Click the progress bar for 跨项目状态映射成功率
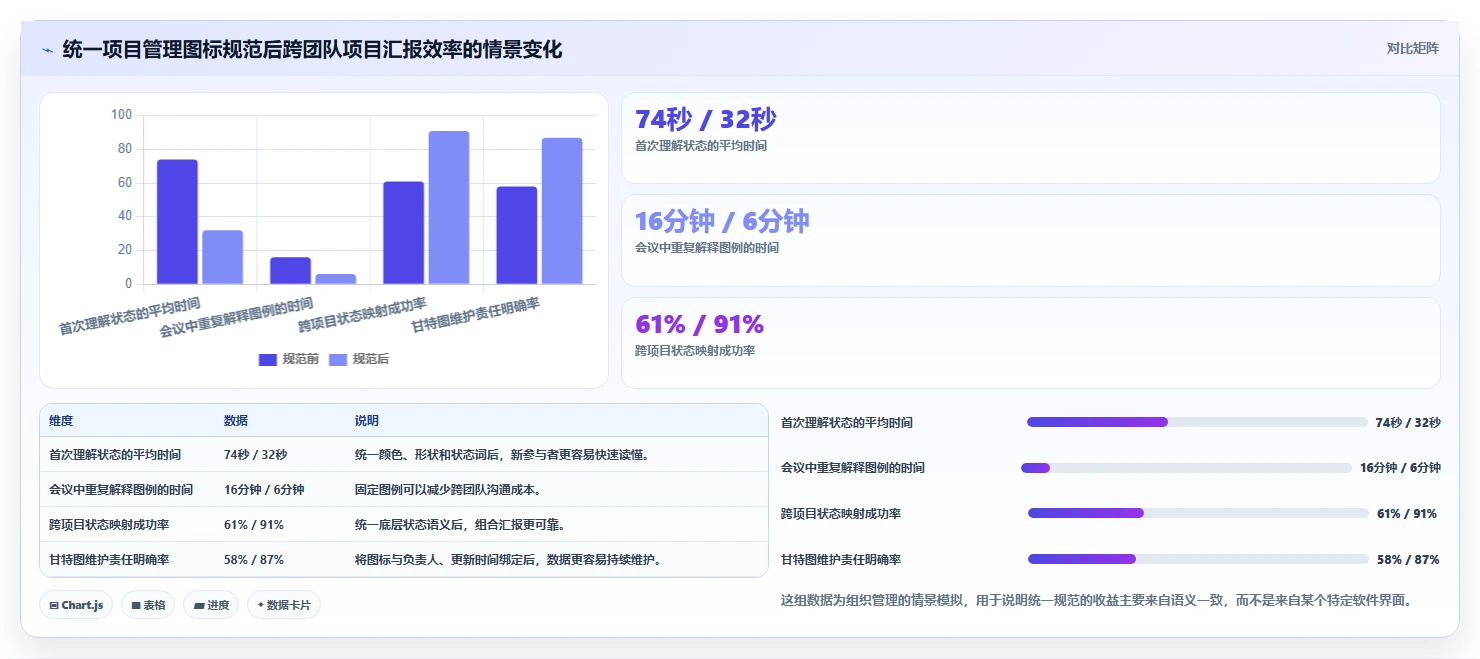Viewport: 1480px width, 659px height. 1198,513
